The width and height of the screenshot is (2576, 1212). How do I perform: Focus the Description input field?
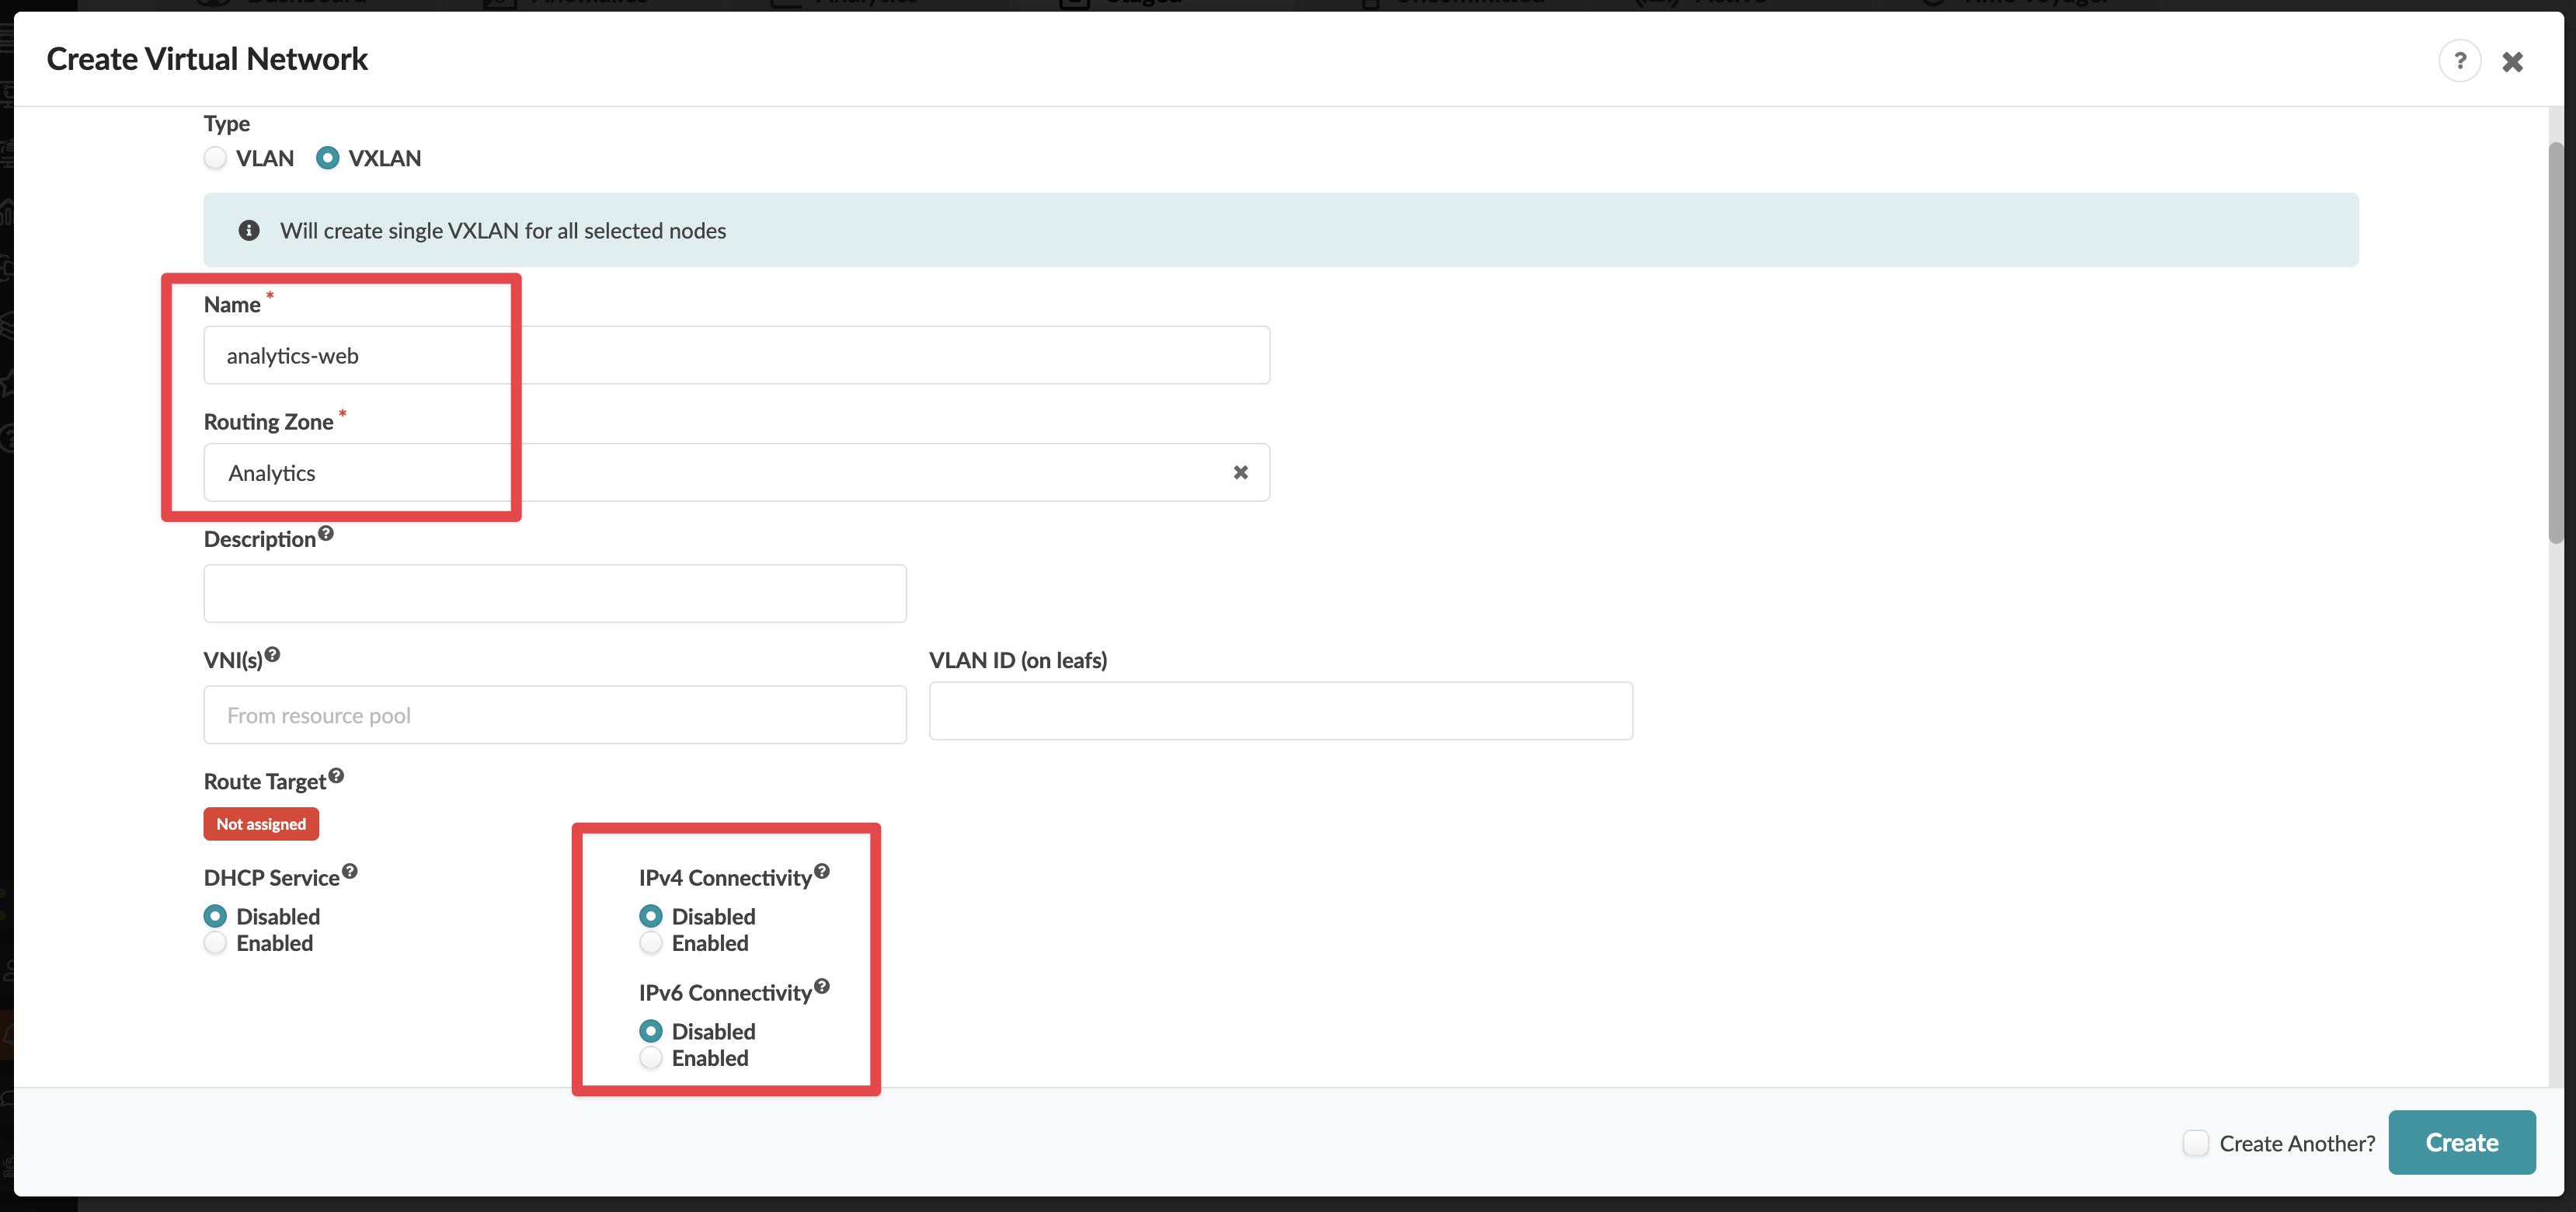[555, 593]
